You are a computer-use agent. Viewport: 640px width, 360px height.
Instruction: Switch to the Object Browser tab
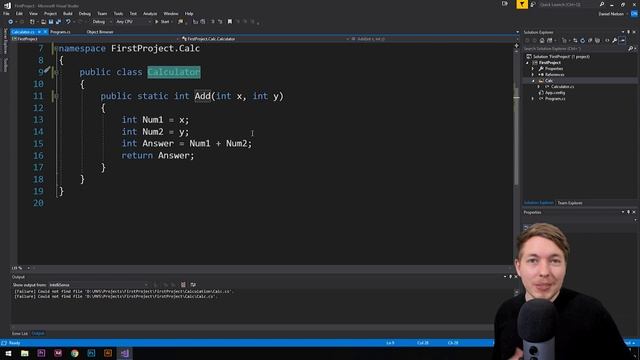[x=100, y=32]
